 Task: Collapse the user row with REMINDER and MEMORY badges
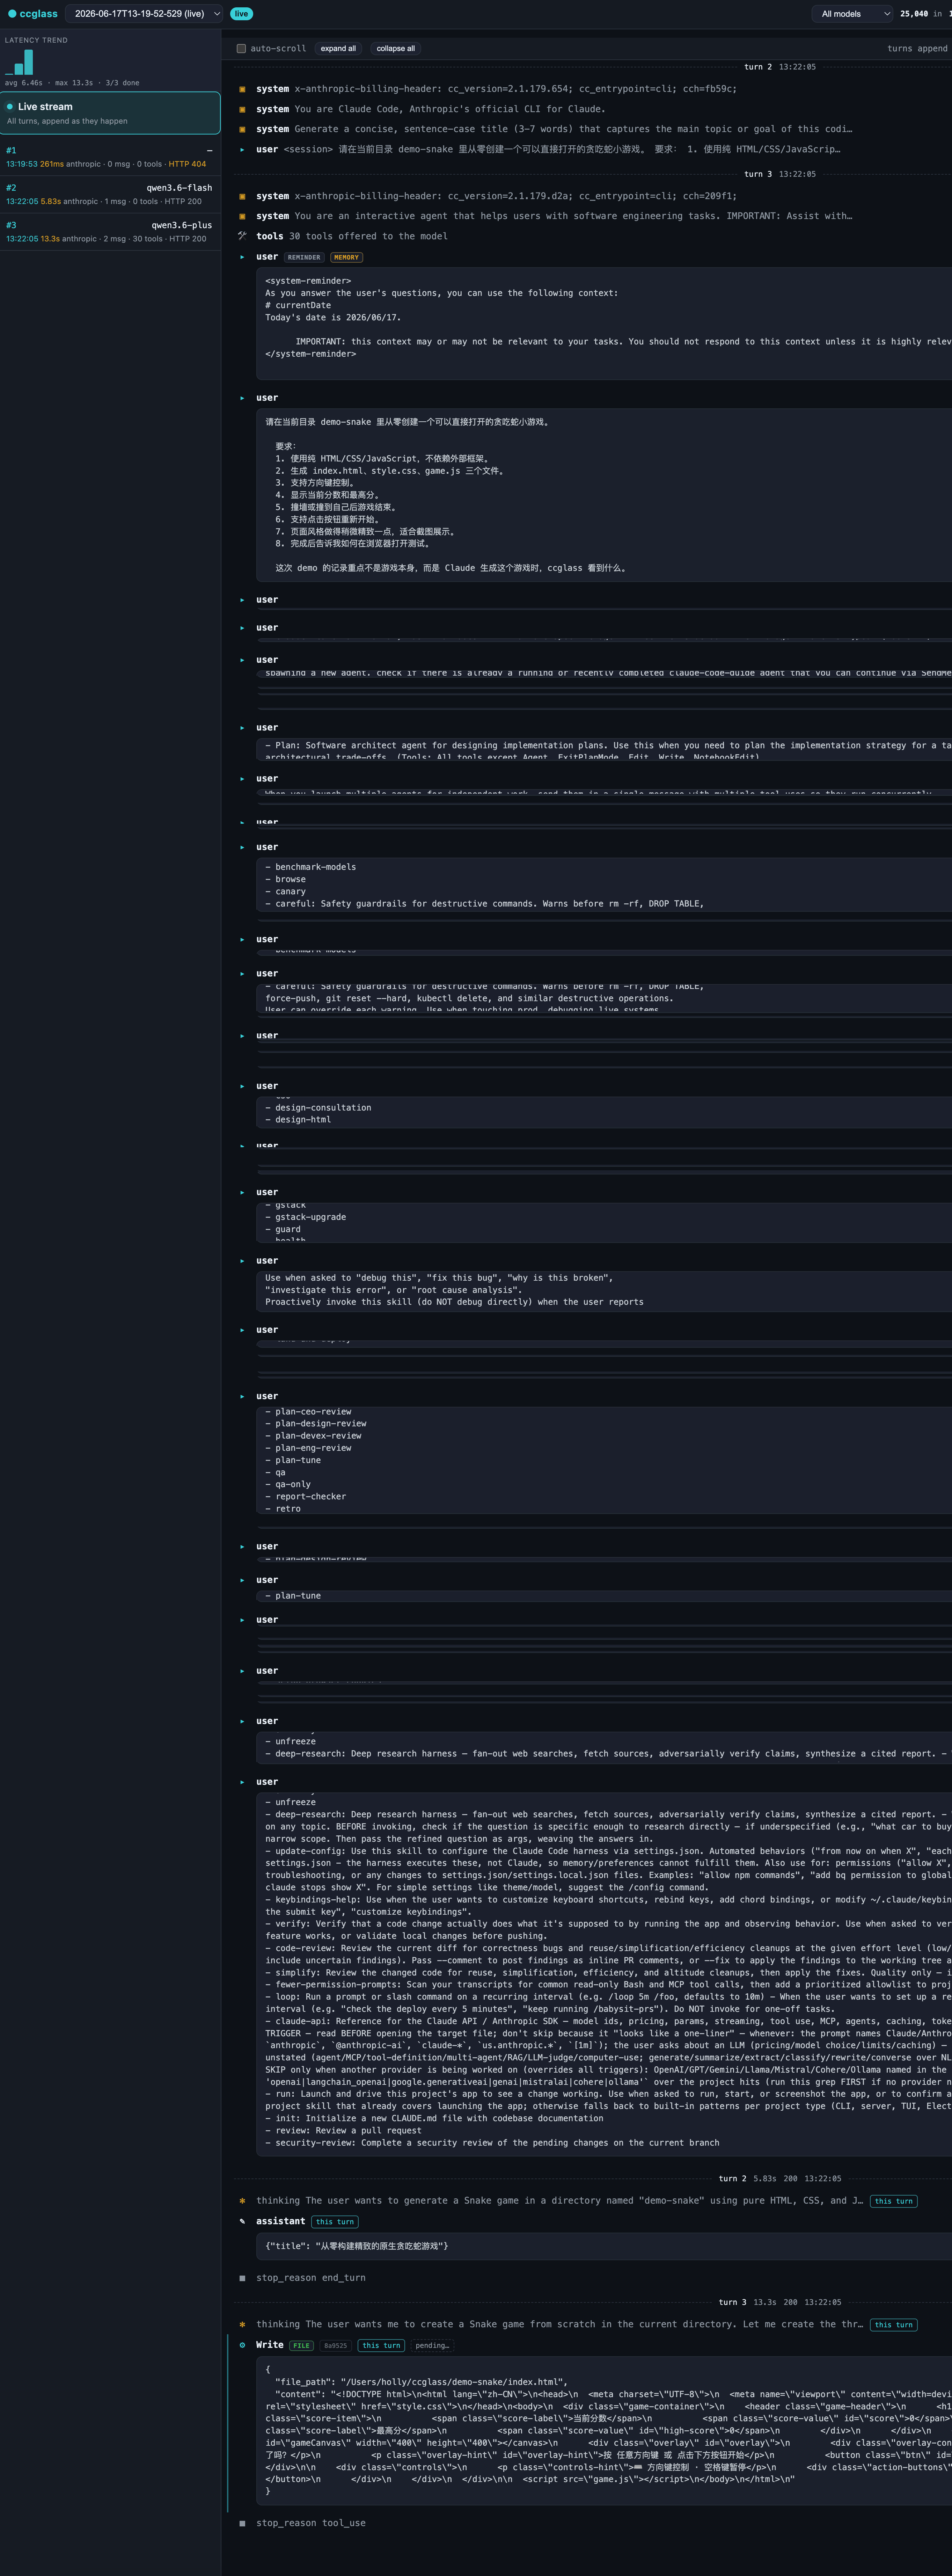(x=242, y=257)
